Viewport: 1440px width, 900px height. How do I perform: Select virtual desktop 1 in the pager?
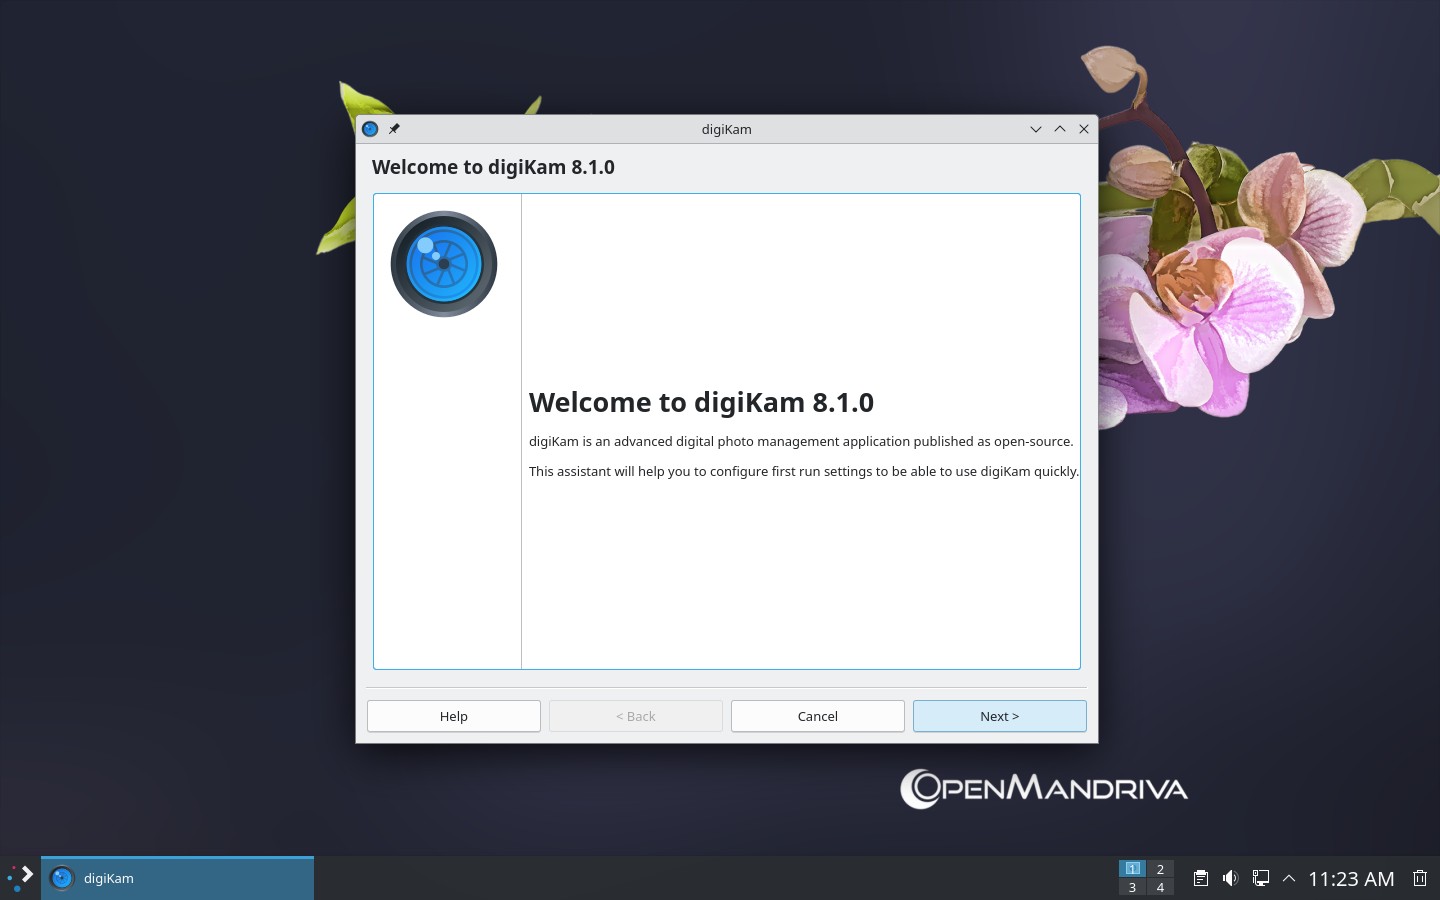click(1132, 868)
